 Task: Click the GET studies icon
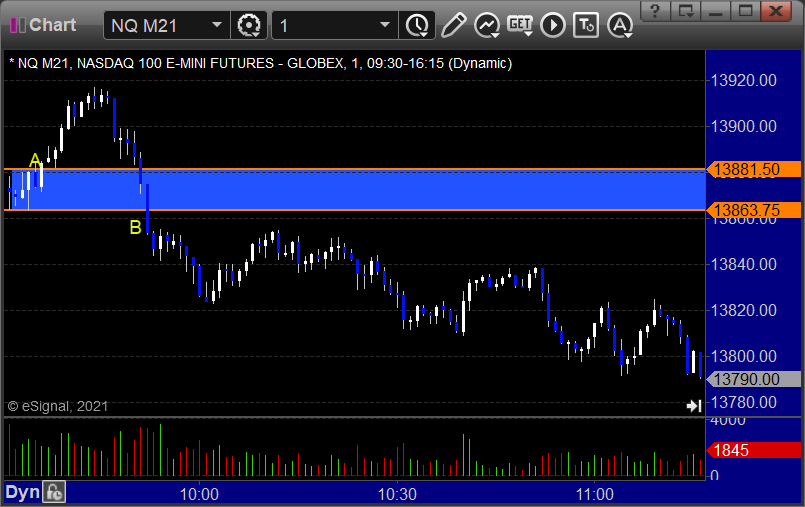point(520,24)
